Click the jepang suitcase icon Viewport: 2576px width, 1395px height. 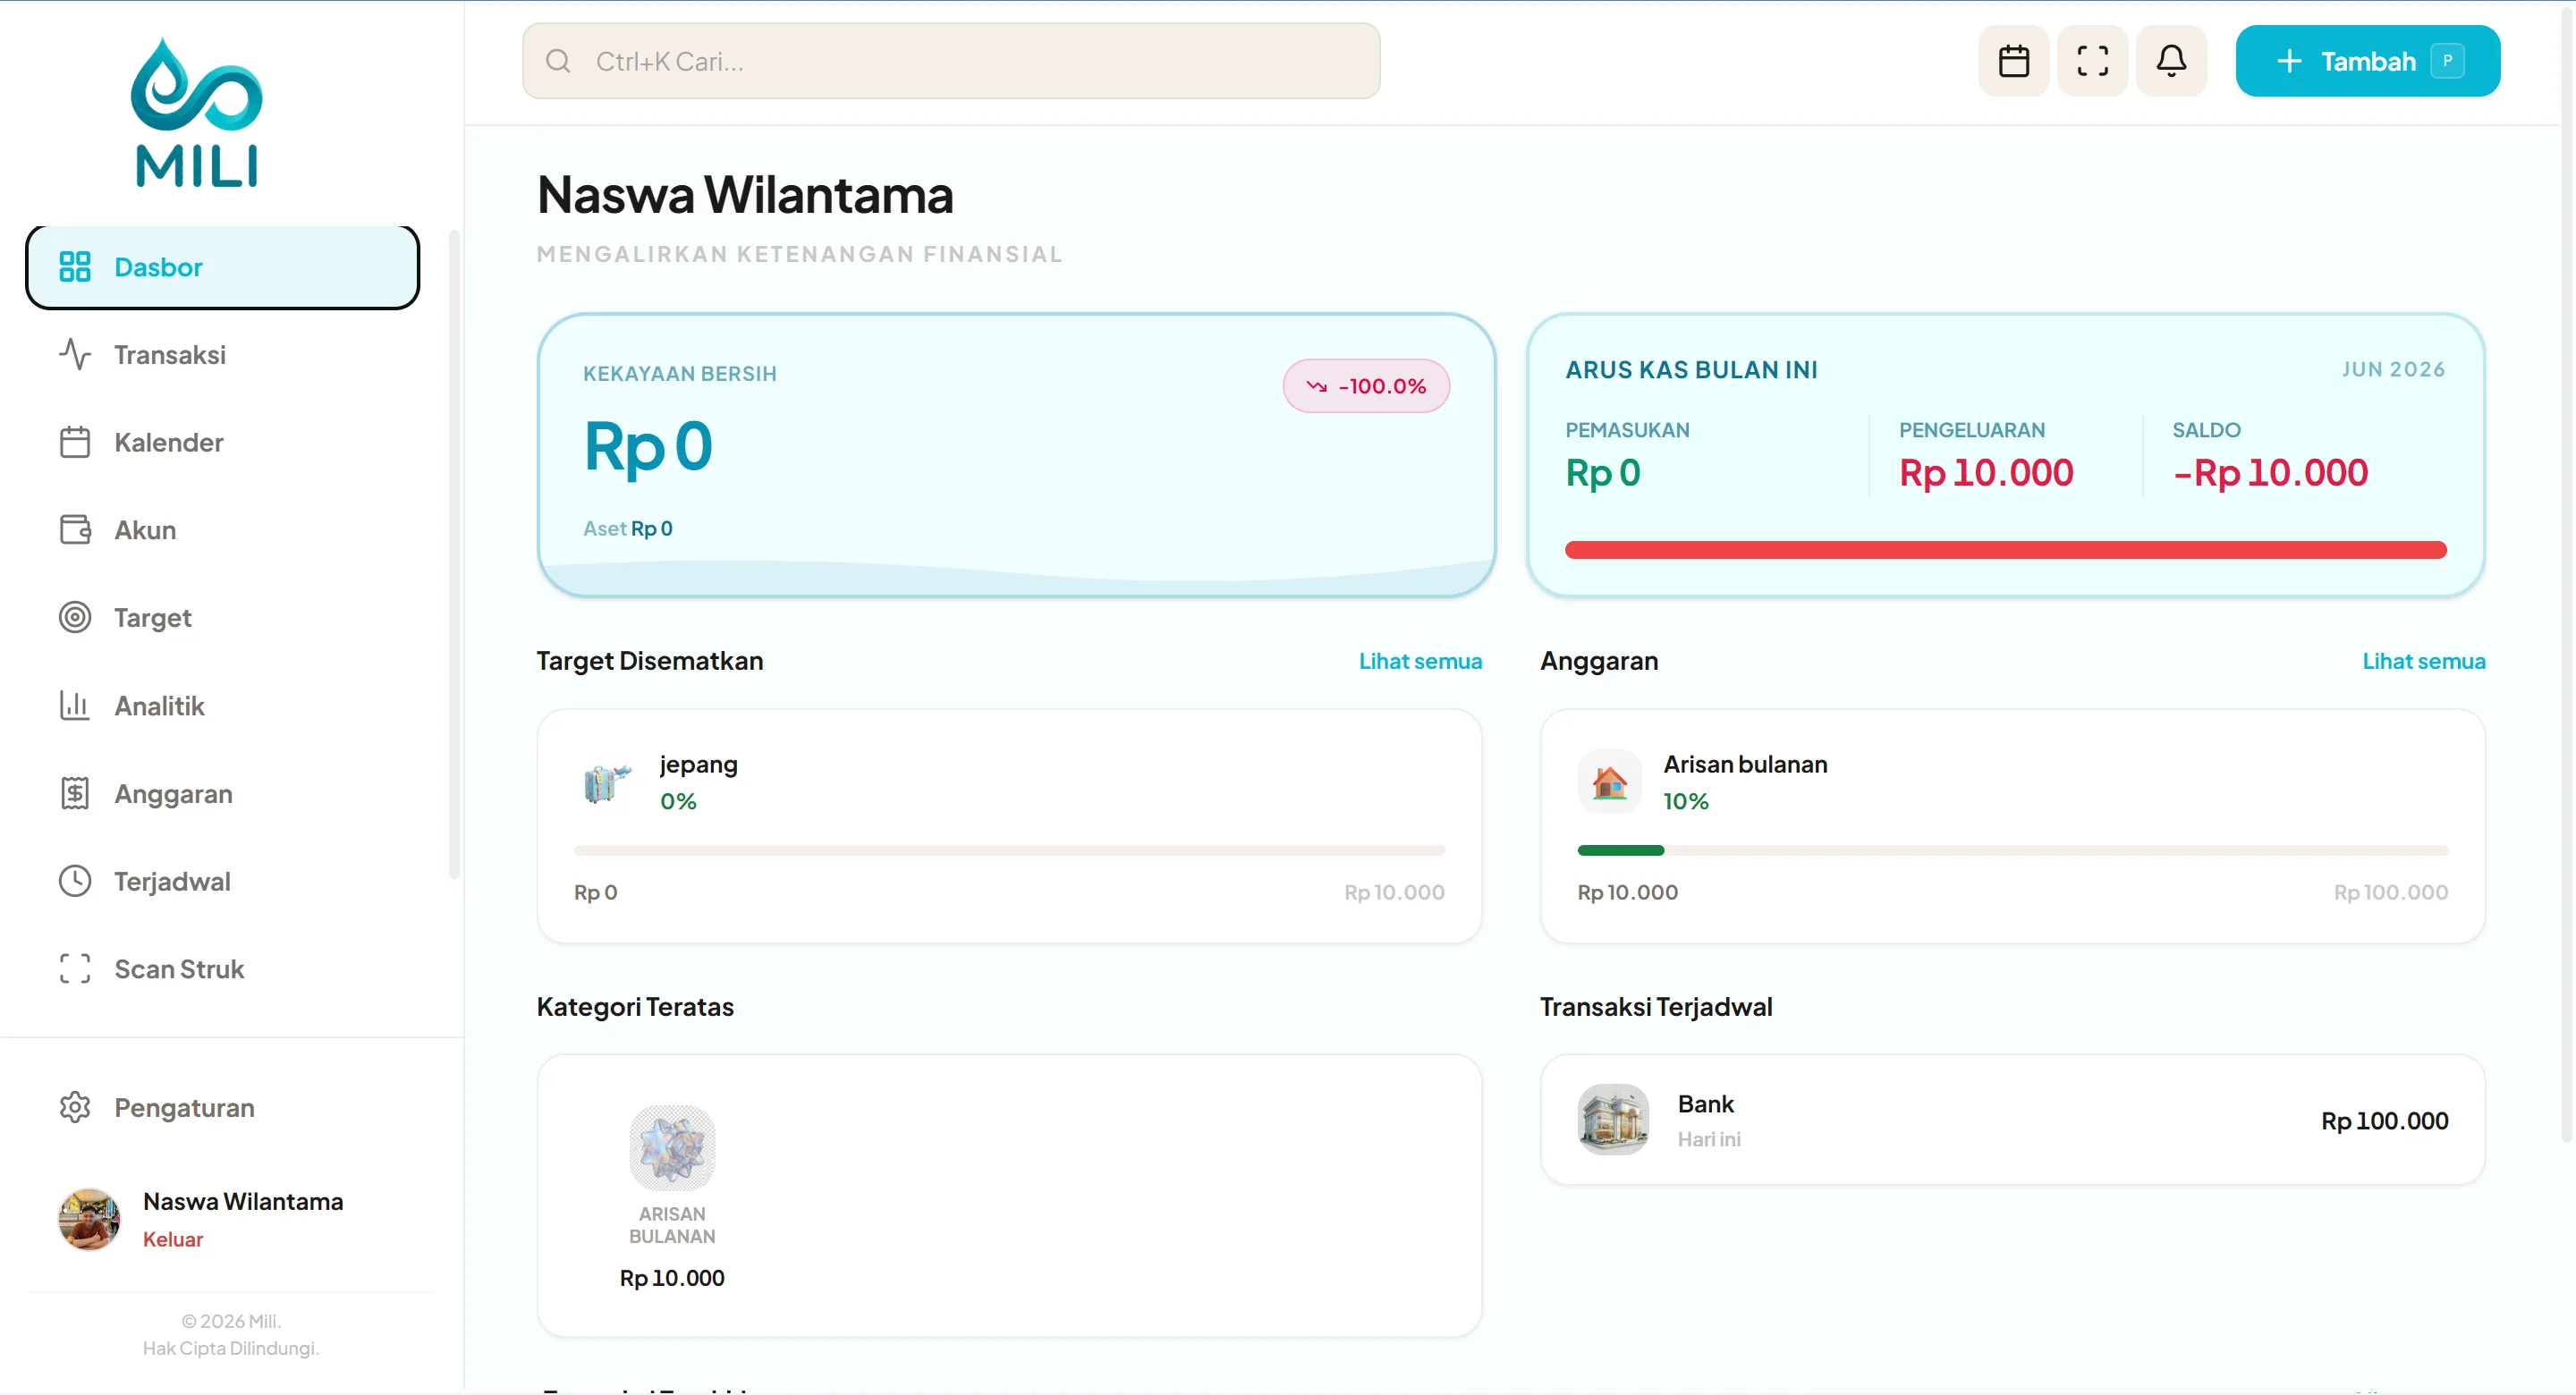(607, 782)
